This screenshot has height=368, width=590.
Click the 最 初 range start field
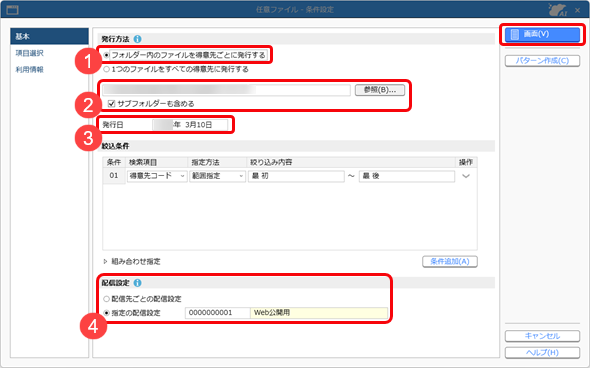(x=296, y=176)
